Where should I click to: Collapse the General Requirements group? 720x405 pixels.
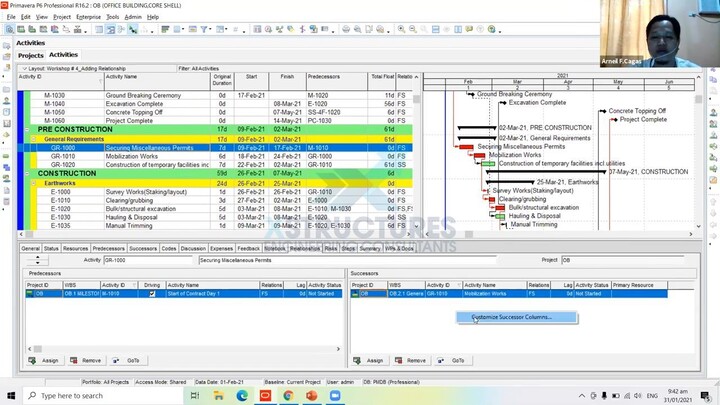pyautogui.click(x=34, y=139)
